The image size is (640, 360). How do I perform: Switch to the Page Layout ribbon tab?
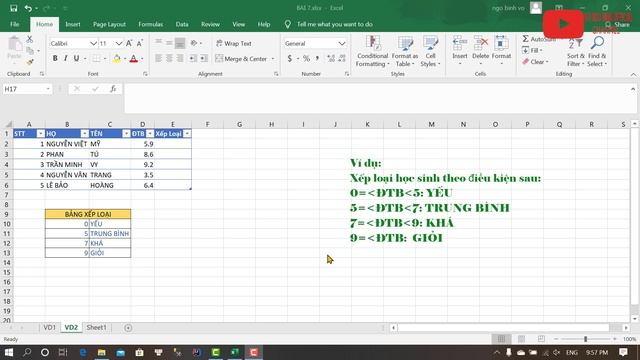point(109,24)
